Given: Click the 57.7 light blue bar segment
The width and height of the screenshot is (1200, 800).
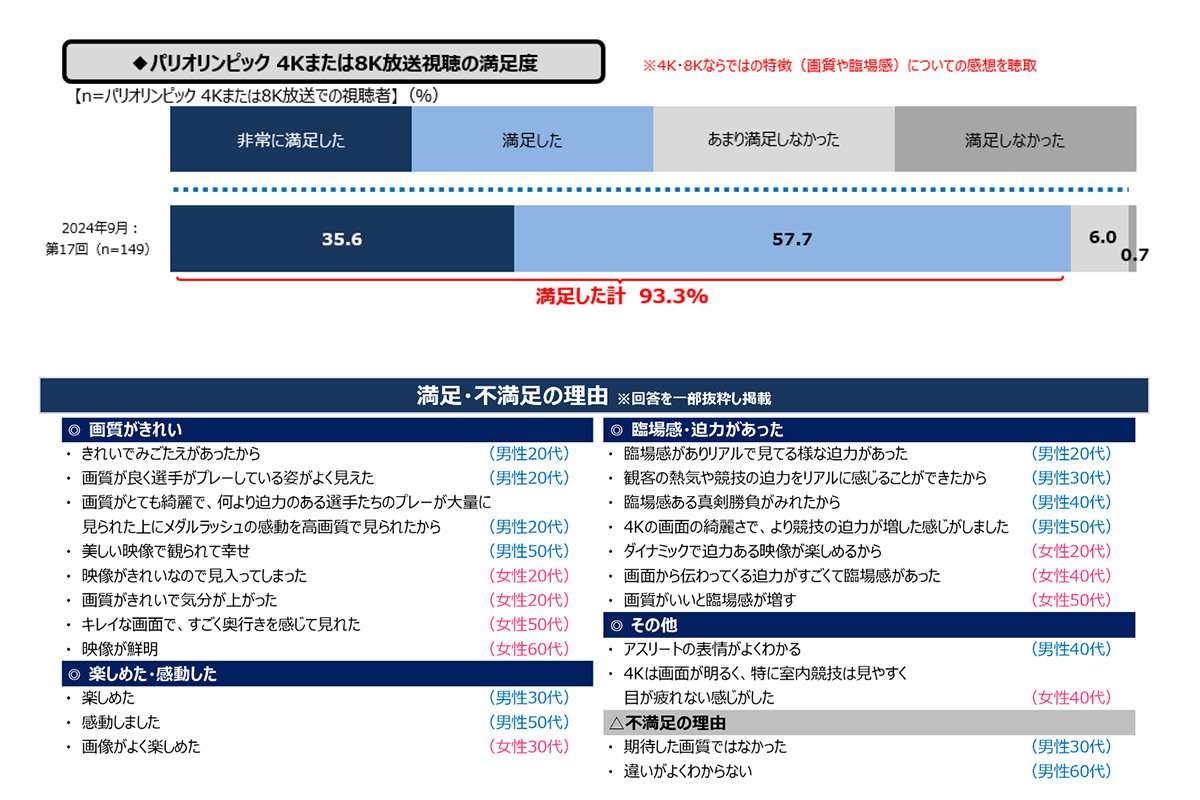Looking at the screenshot, I should [x=792, y=239].
